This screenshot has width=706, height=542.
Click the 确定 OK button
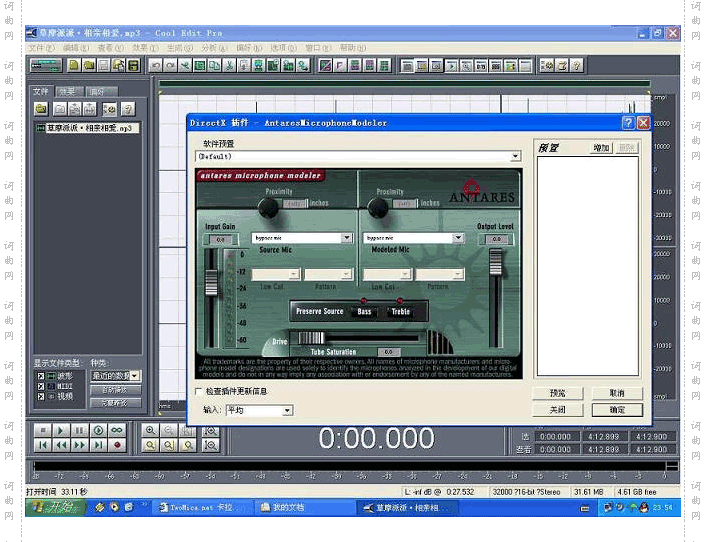617,410
